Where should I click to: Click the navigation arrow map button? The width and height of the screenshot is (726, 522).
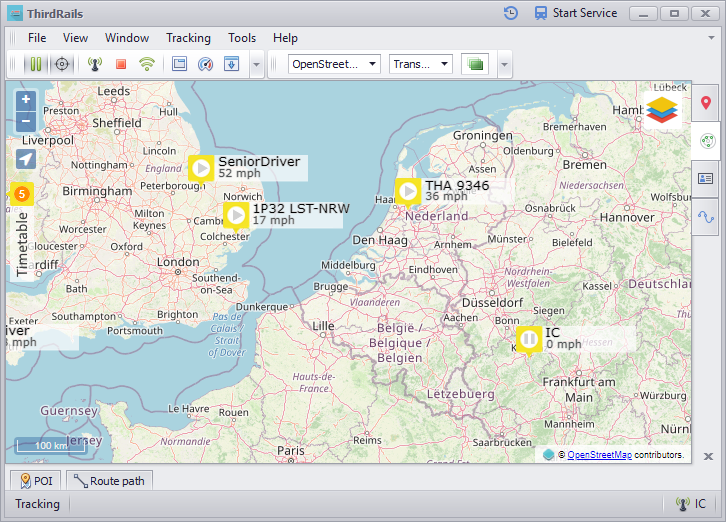26,159
